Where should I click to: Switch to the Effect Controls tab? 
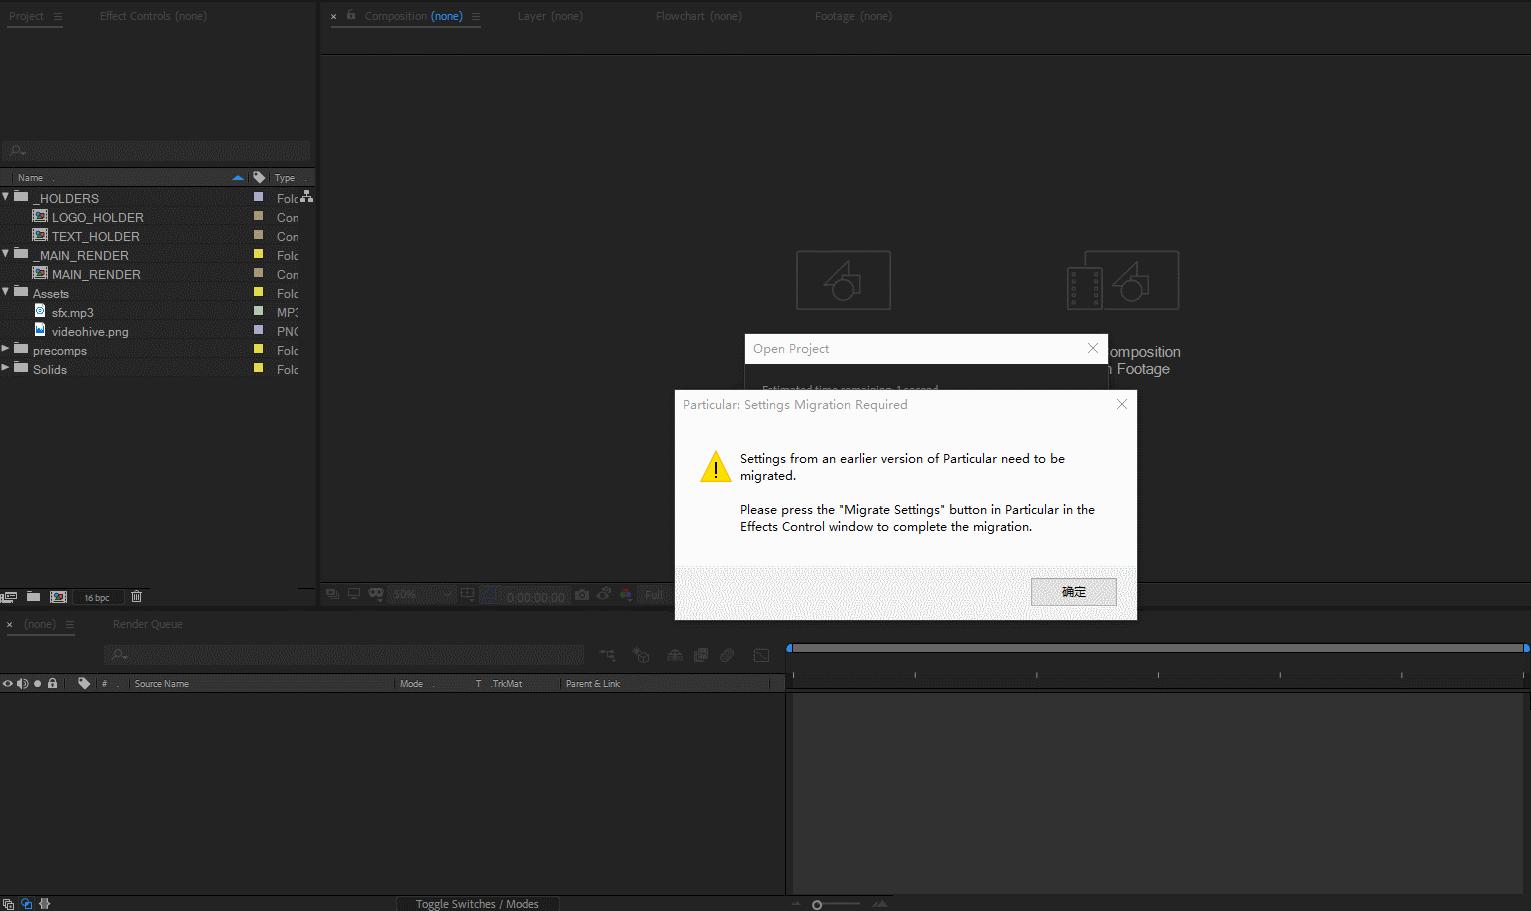pyautogui.click(x=153, y=16)
